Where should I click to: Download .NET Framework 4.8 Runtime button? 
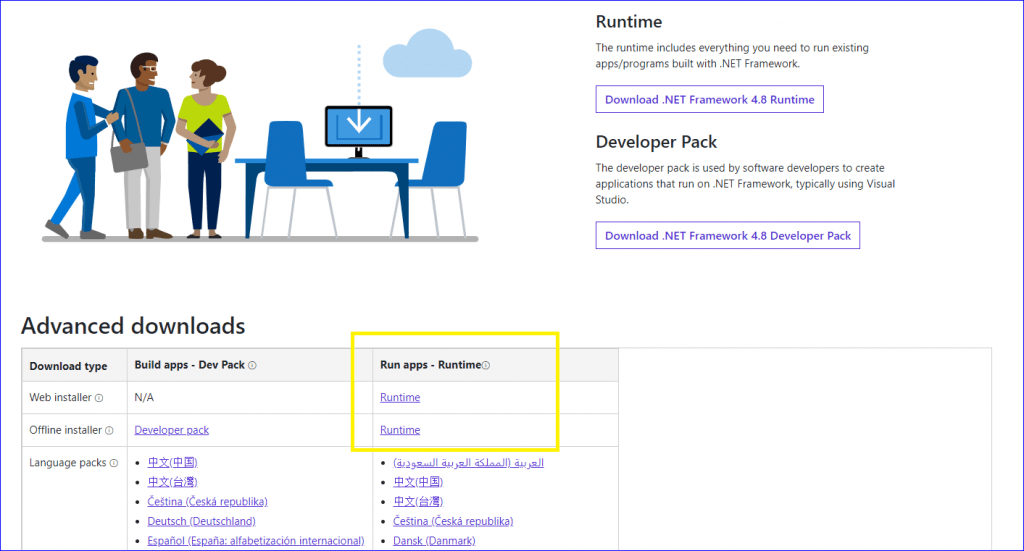tap(709, 99)
